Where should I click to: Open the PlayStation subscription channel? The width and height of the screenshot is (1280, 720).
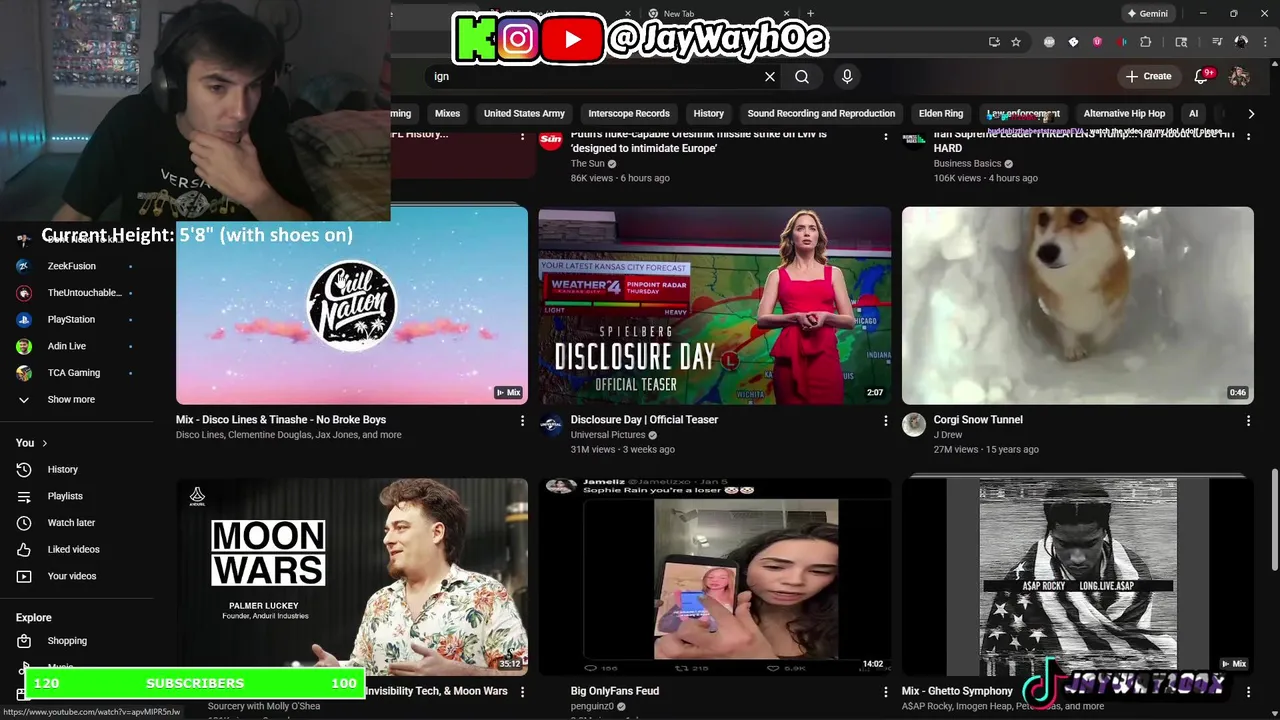(x=71, y=319)
